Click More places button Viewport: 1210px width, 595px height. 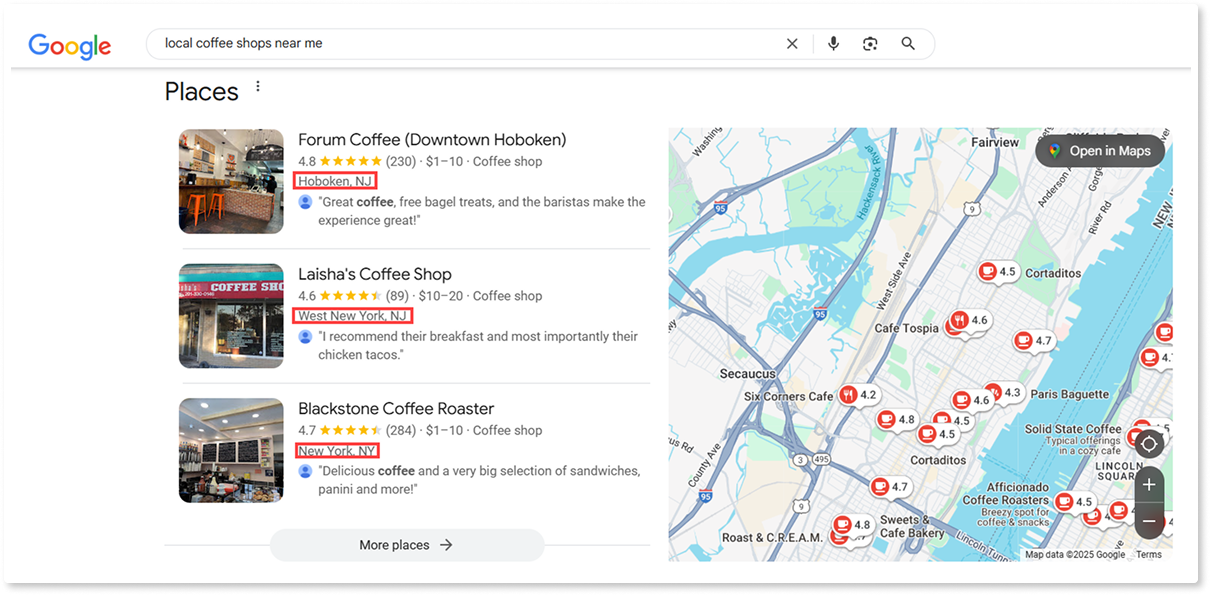407,545
